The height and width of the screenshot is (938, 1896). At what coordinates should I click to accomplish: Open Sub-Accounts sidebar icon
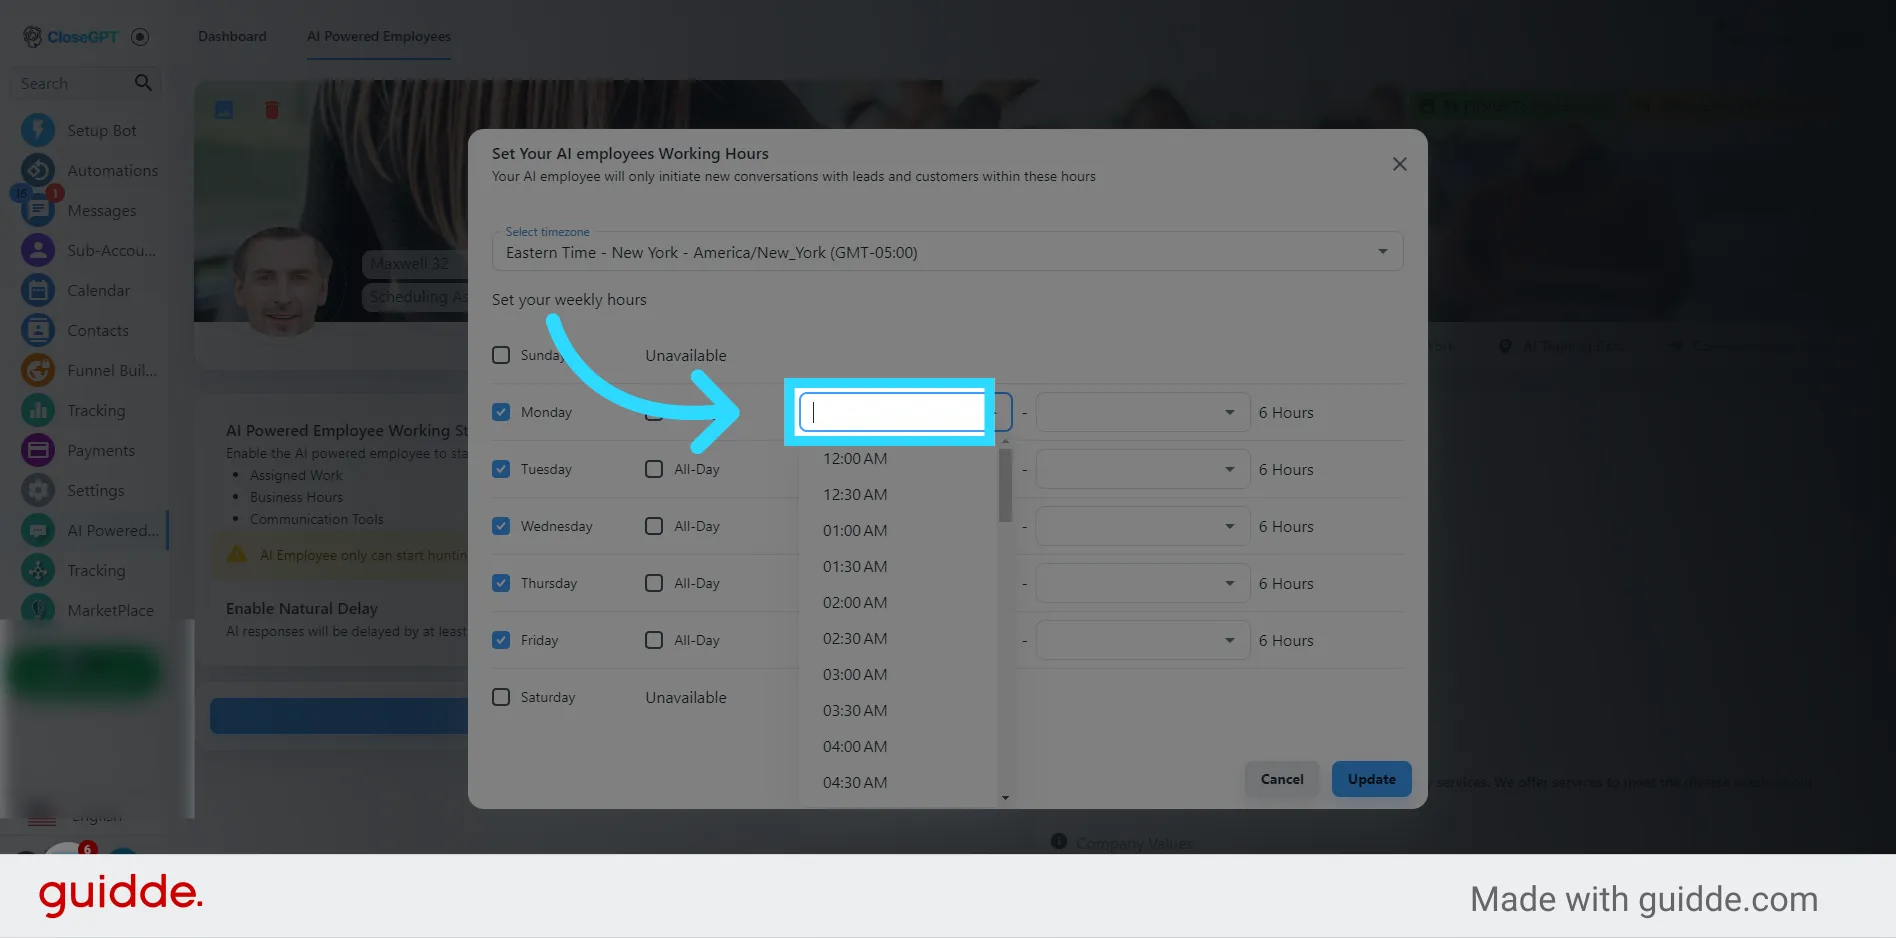(x=38, y=250)
